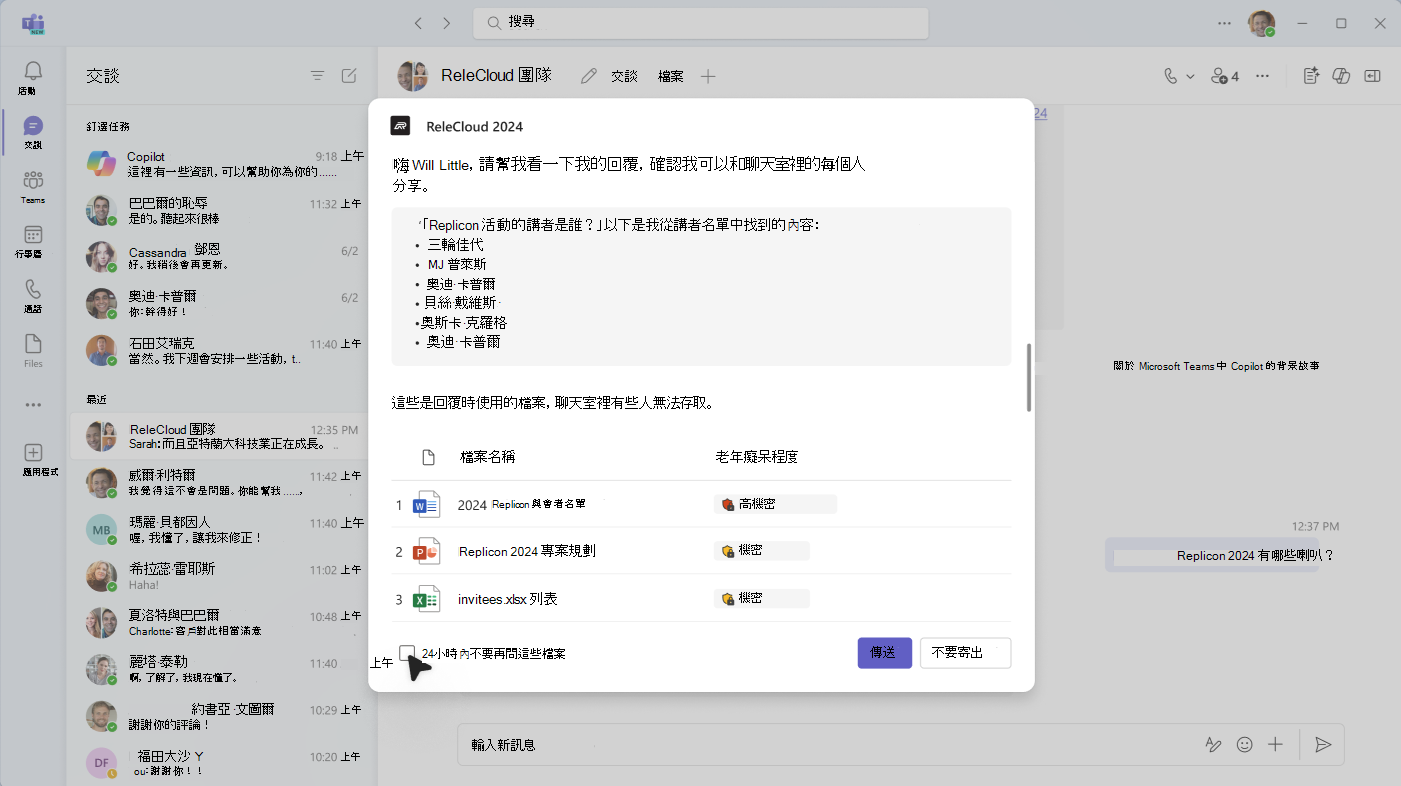The height and width of the screenshot is (786, 1401).
Task: Start a new chat with compose icon
Action: (349, 75)
